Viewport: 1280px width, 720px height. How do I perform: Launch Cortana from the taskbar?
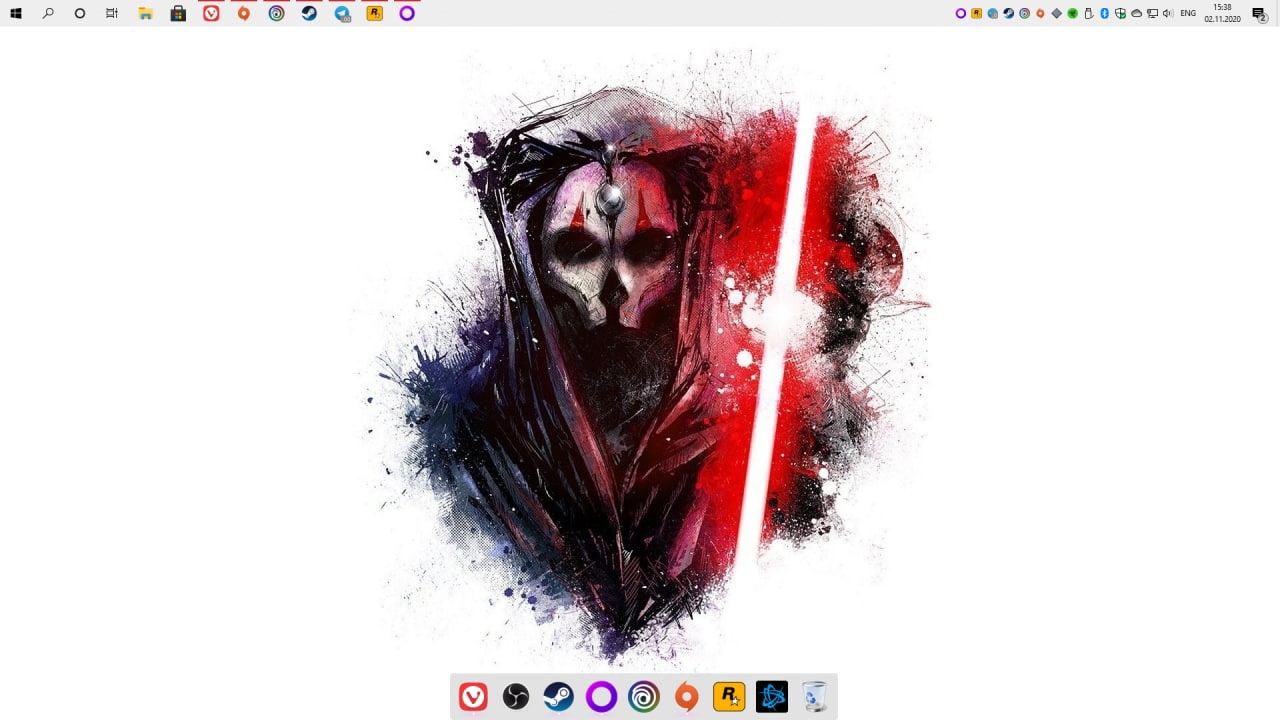(x=80, y=14)
